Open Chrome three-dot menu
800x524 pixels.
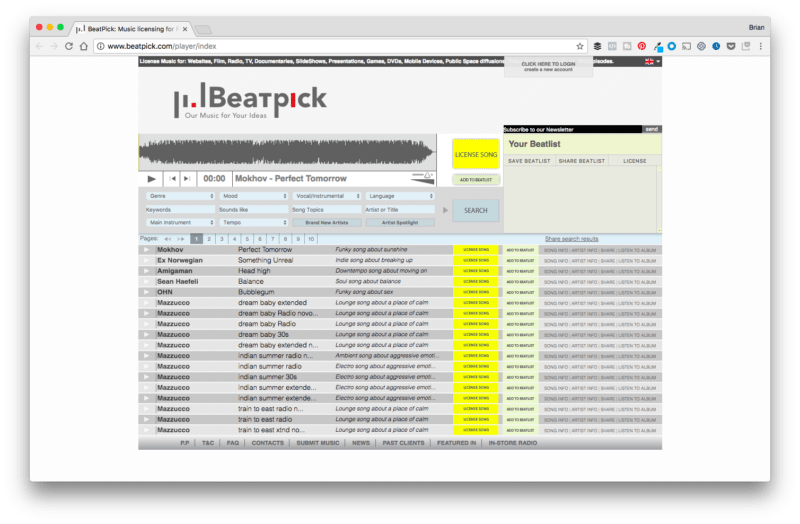(761, 46)
